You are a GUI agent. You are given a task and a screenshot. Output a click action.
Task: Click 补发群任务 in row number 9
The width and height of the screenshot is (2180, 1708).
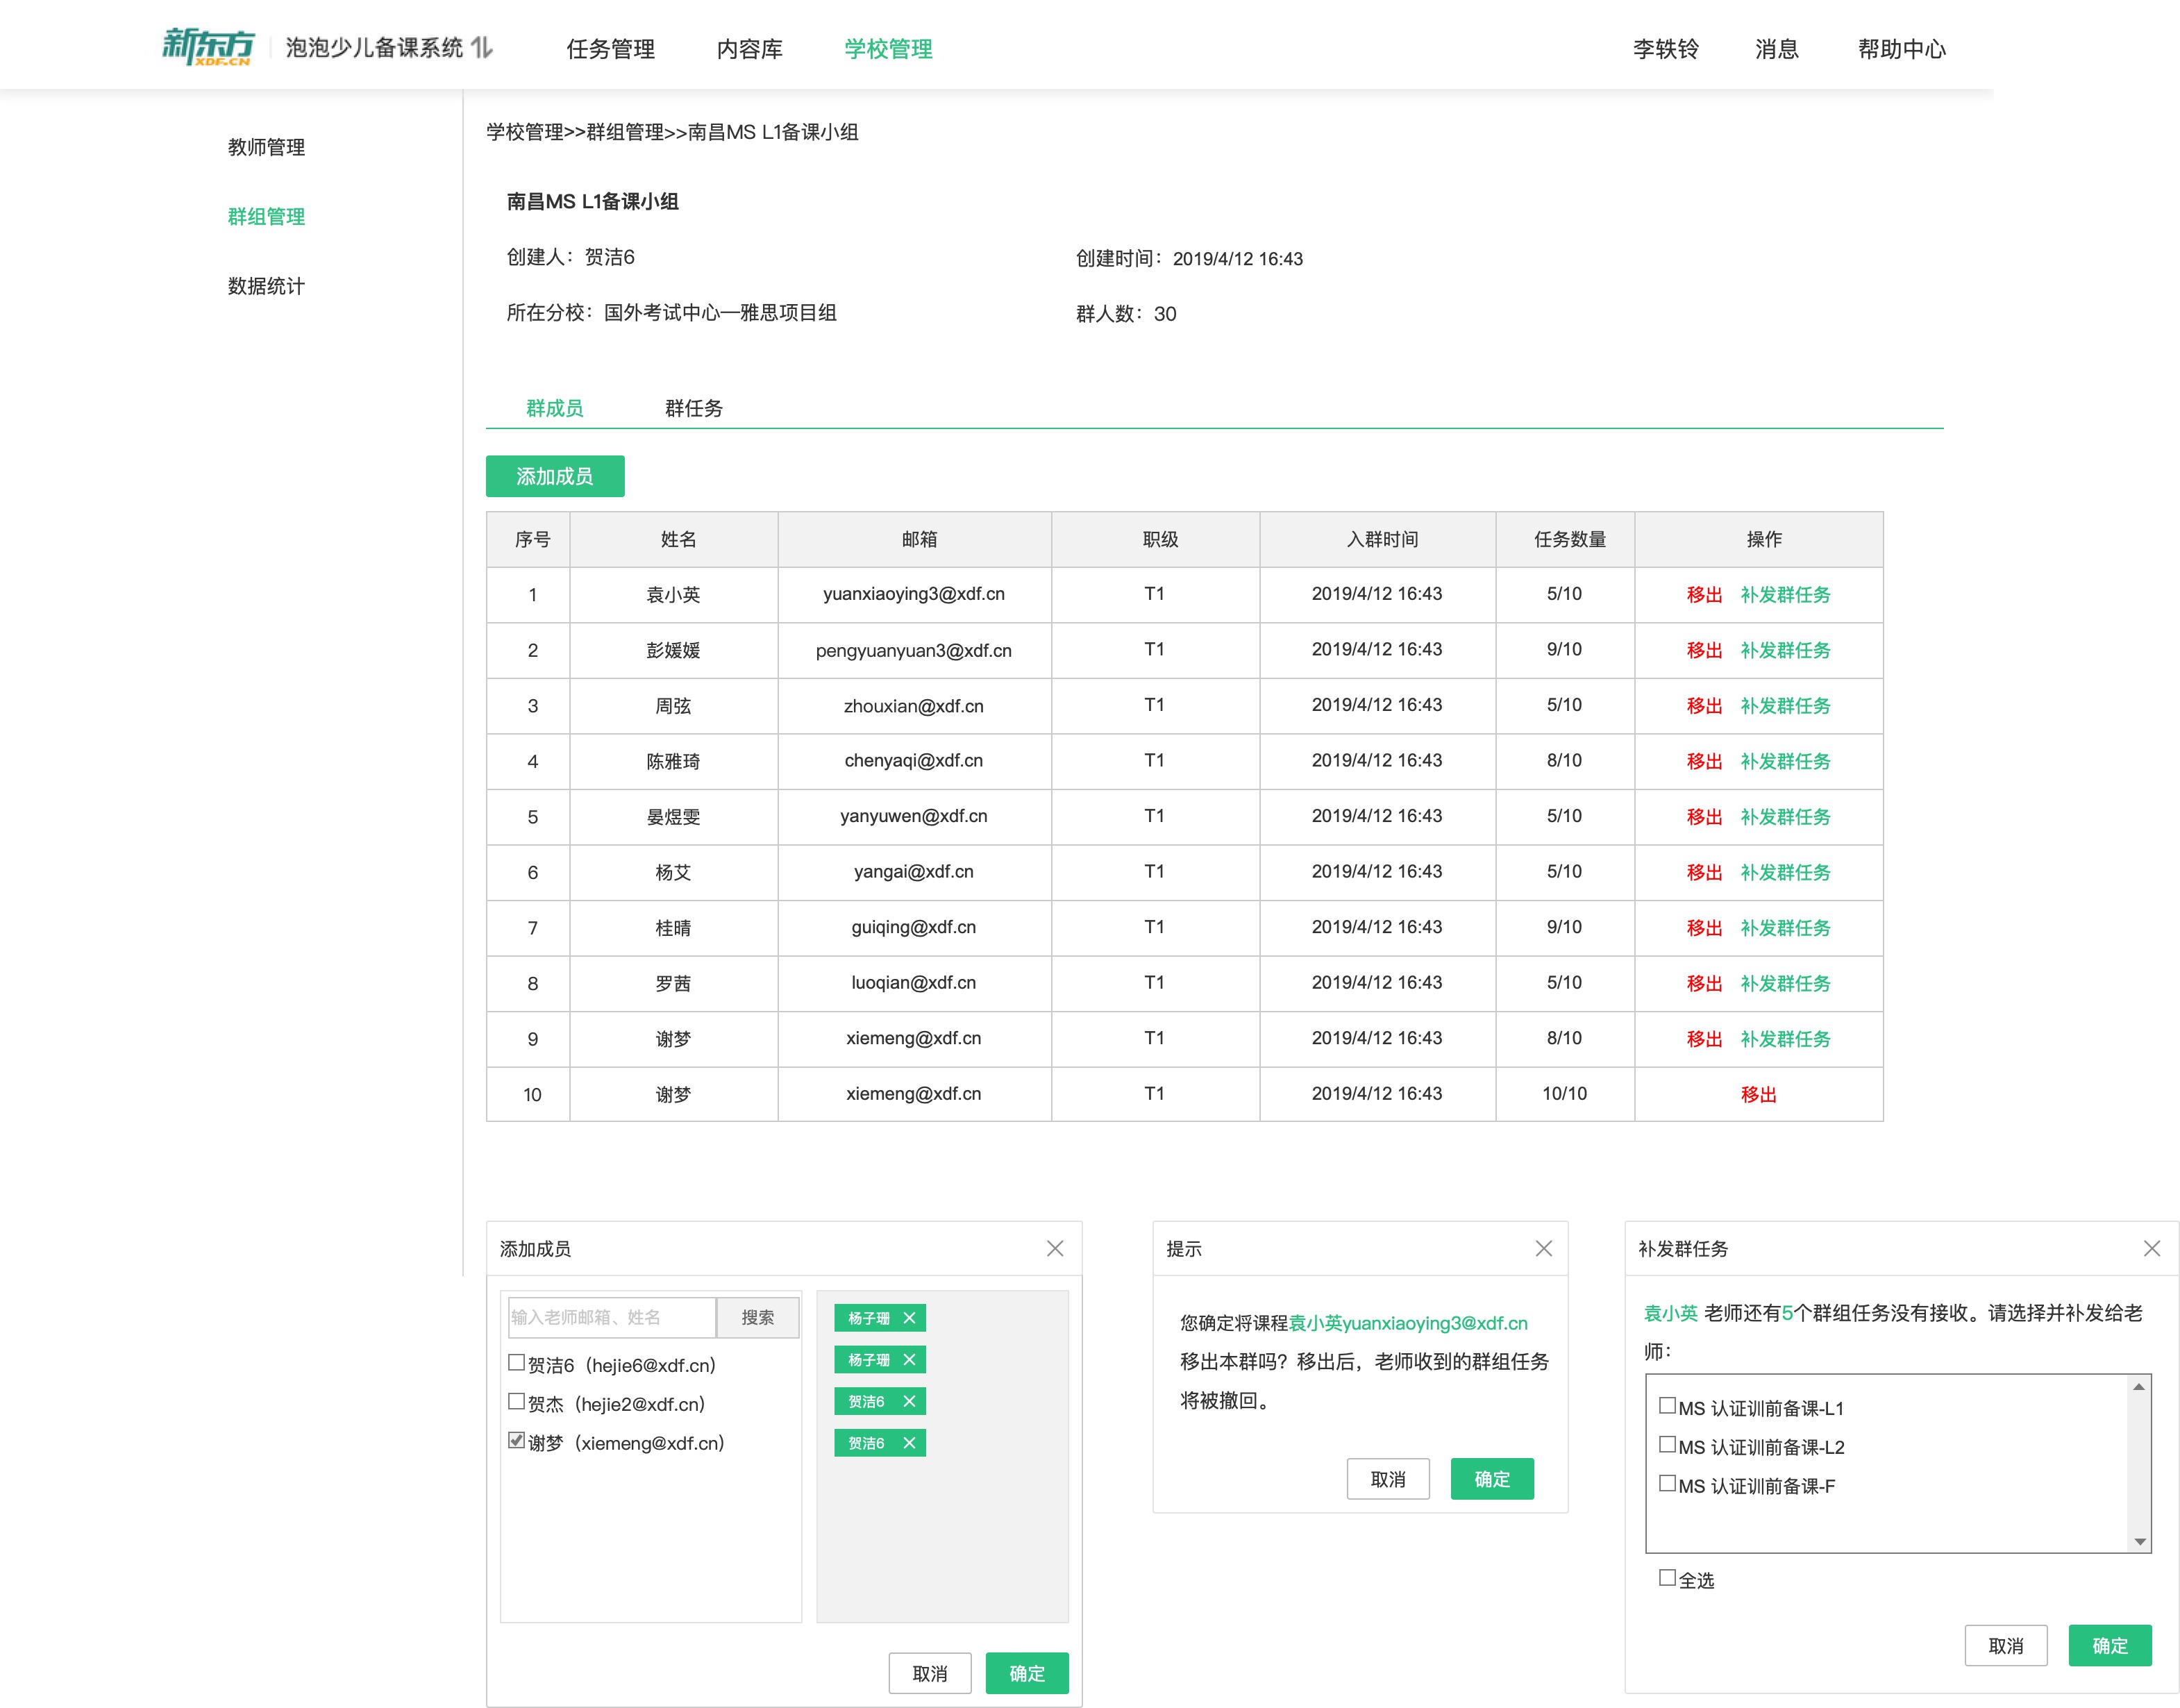(x=1785, y=1039)
